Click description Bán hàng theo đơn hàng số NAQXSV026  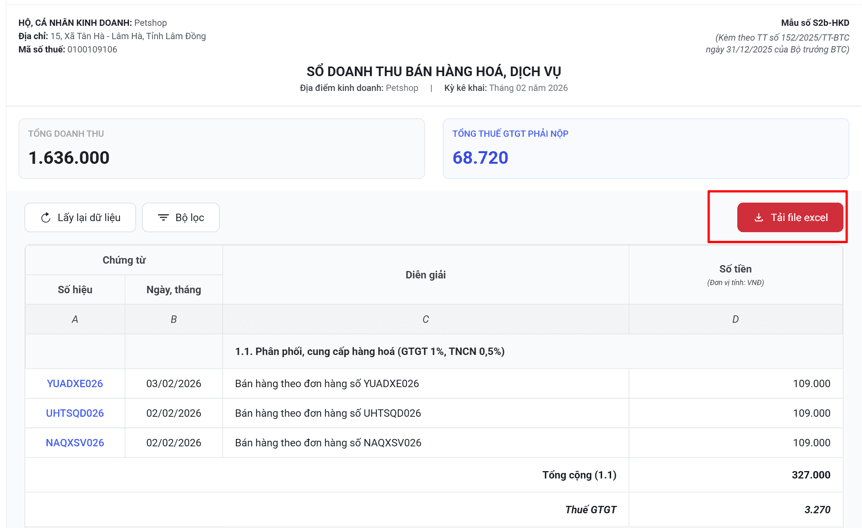point(328,443)
